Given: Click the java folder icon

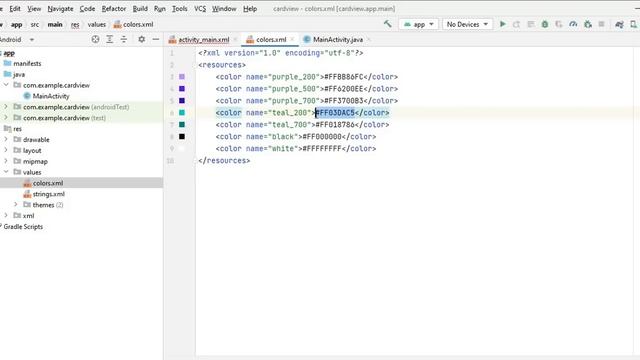Looking at the screenshot, I should coord(7,74).
